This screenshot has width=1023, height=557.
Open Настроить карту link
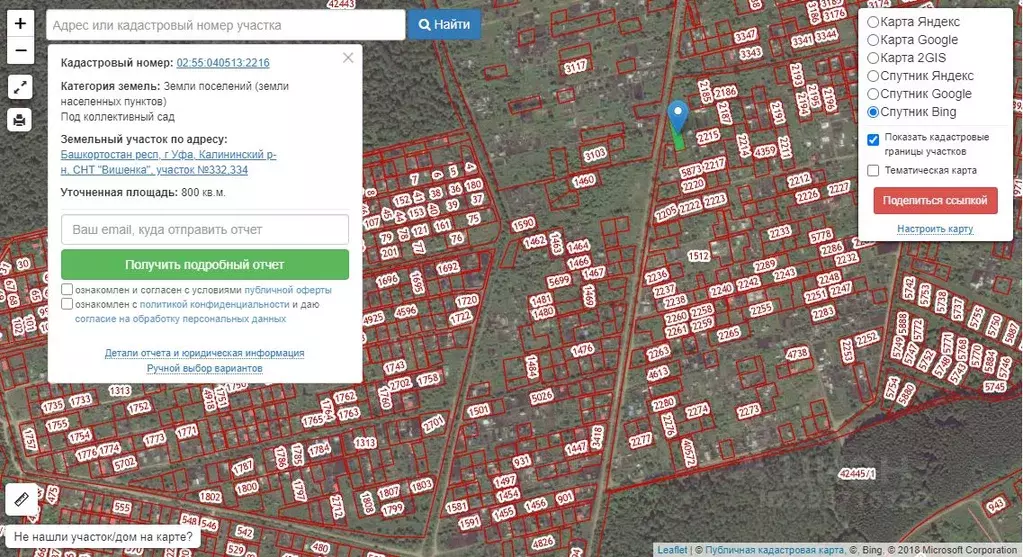click(x=935, y=229)
